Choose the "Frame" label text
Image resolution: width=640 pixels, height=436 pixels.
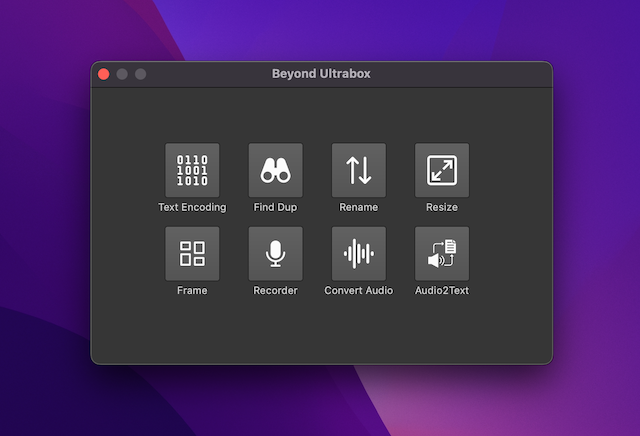[x=192, y=290]
